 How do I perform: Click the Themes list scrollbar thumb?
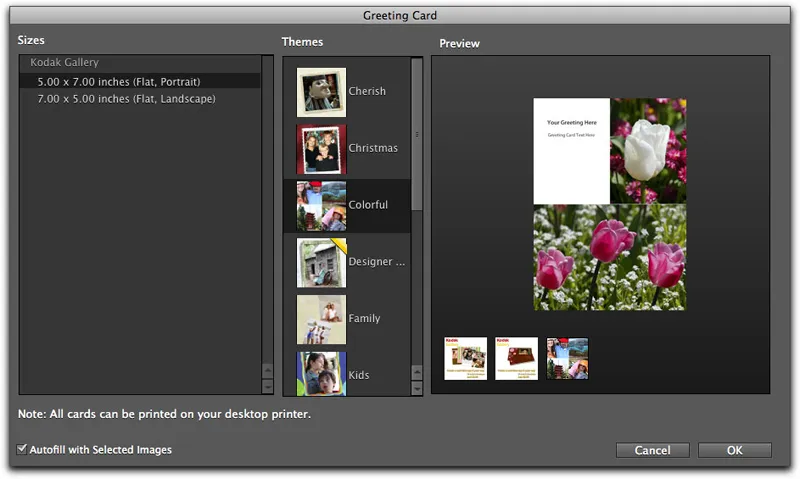(417, 134)
